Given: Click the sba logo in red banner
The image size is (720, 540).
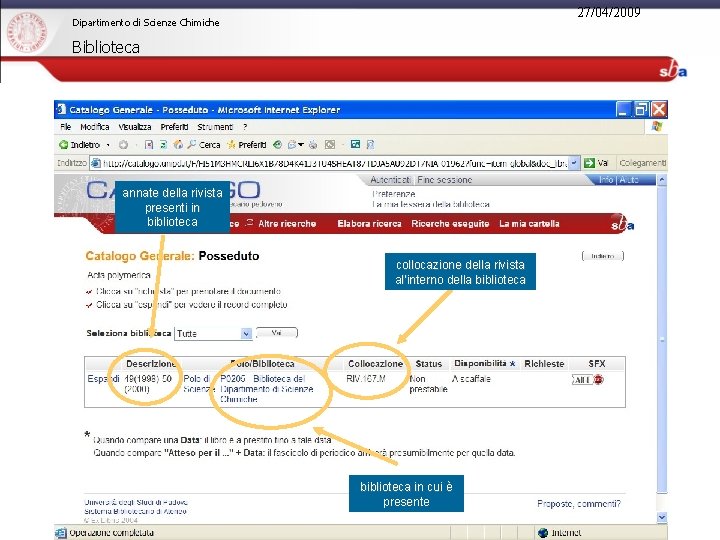Looking at the screenshot, I should pos(673,71).
